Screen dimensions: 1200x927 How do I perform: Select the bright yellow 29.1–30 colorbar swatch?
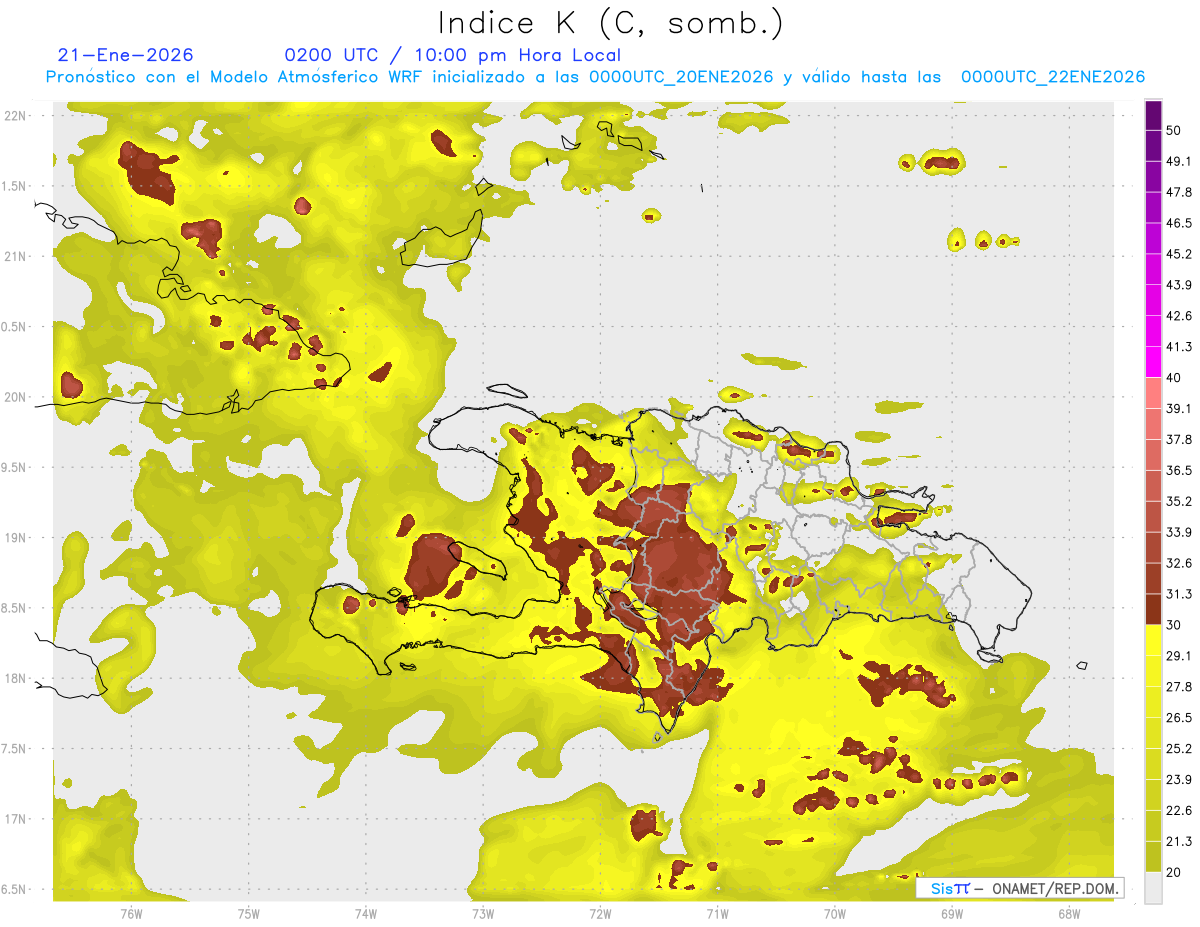pyautogui.click(x=1153, y=640)
